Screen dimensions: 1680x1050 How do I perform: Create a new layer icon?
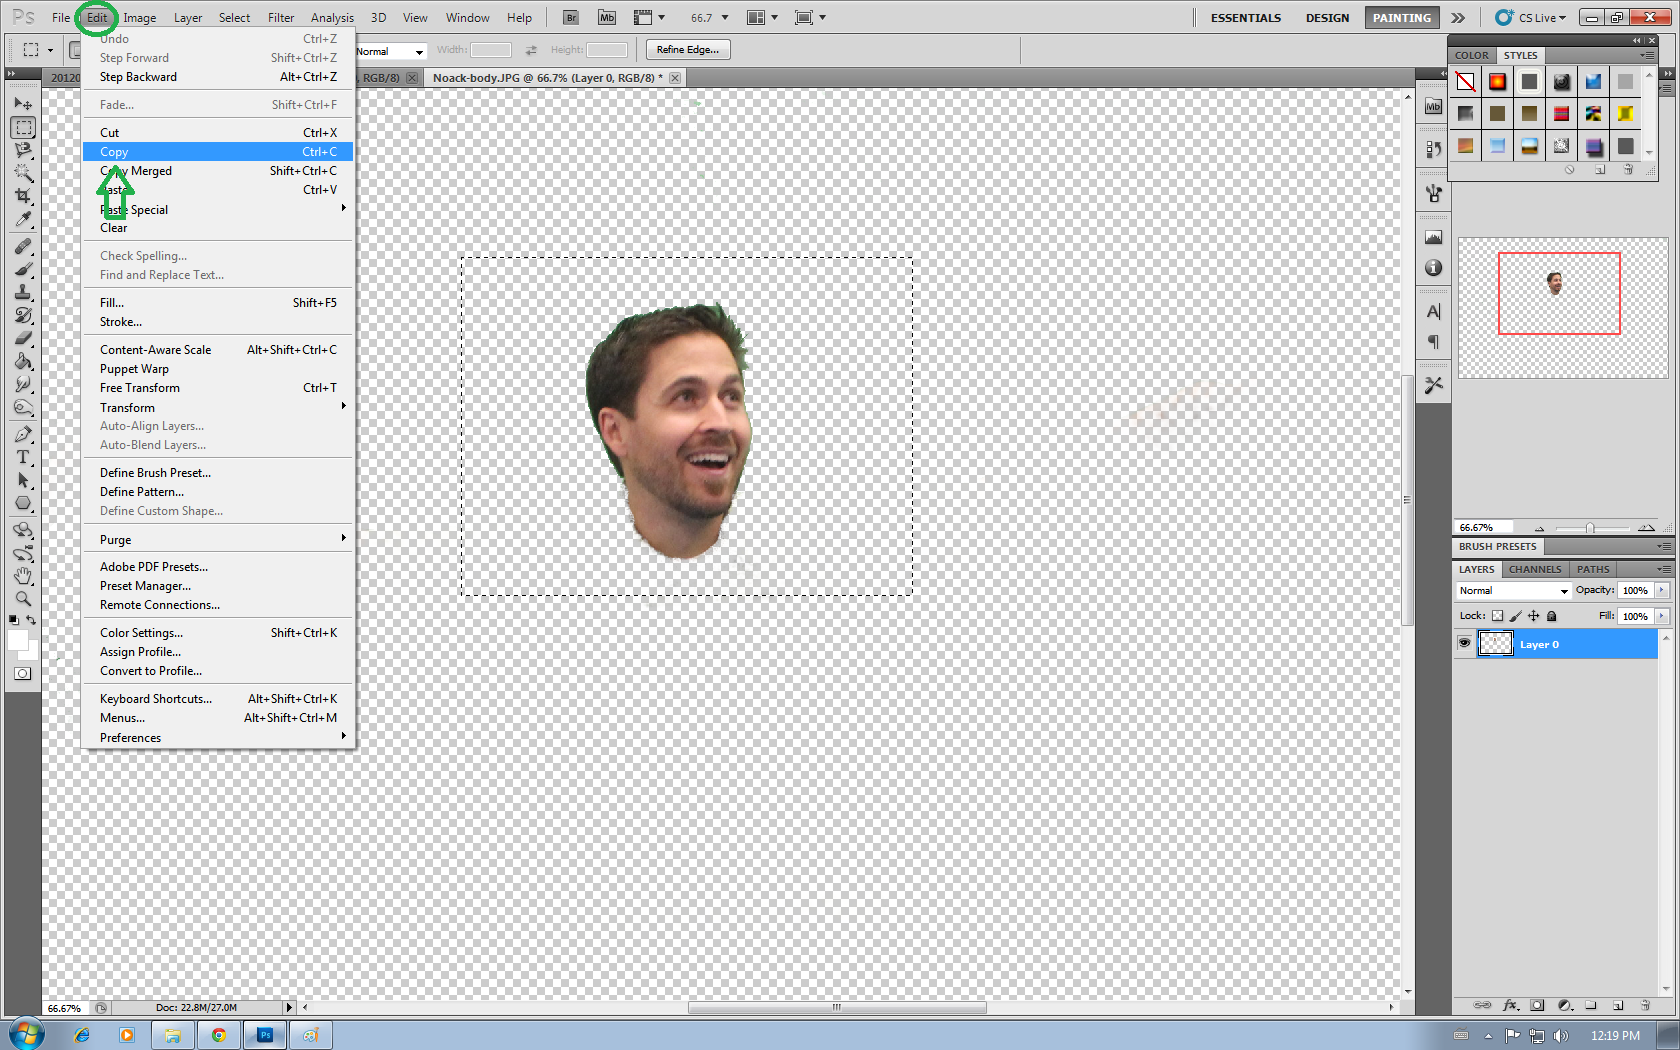[1618, 1005]
